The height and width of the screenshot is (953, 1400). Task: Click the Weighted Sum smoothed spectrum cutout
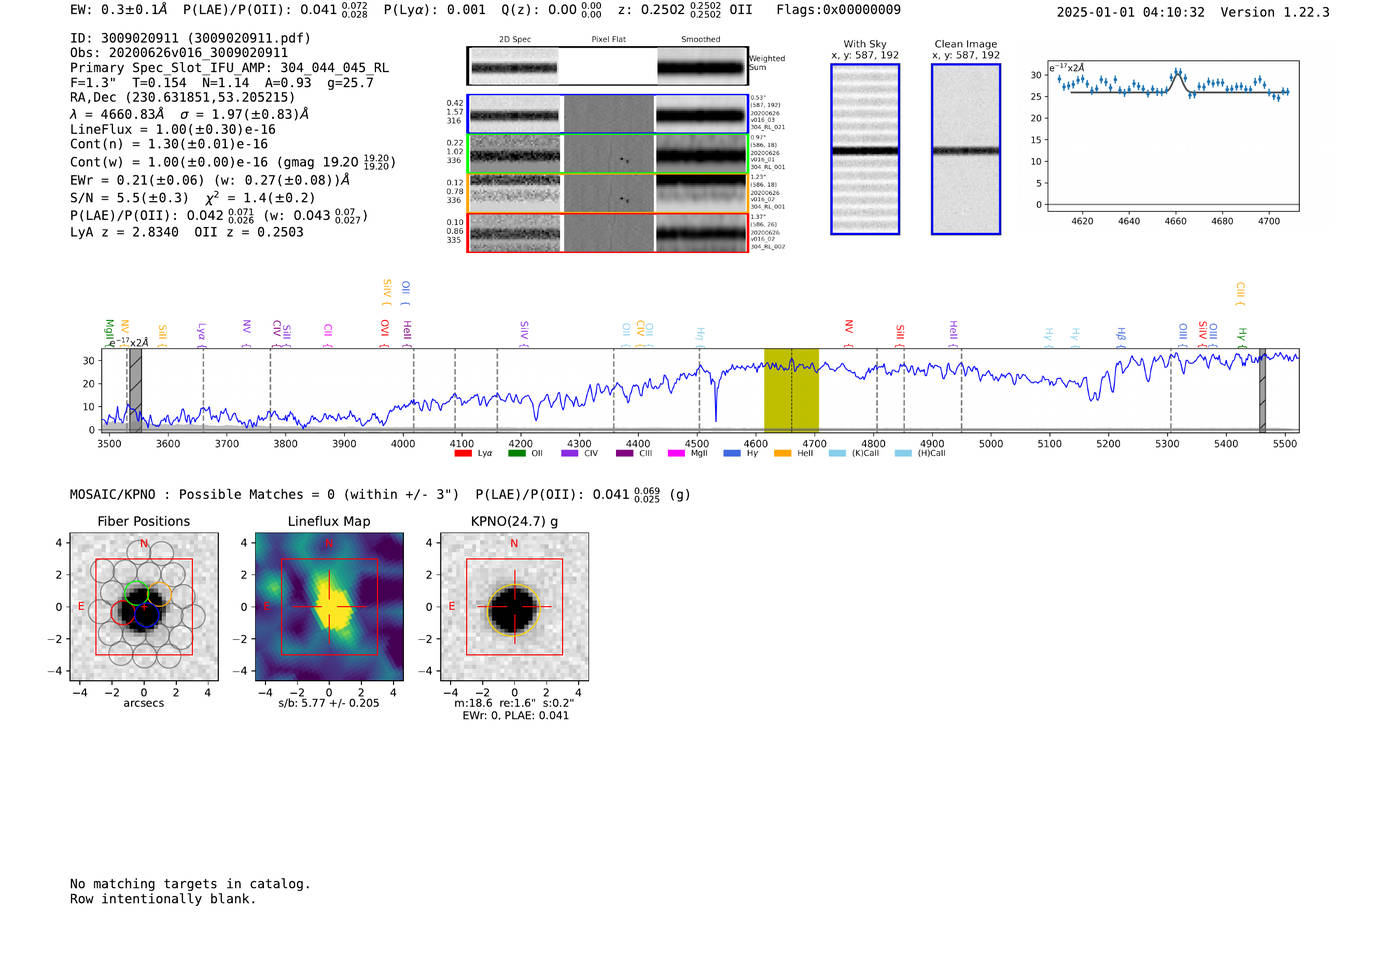(702, 67)
